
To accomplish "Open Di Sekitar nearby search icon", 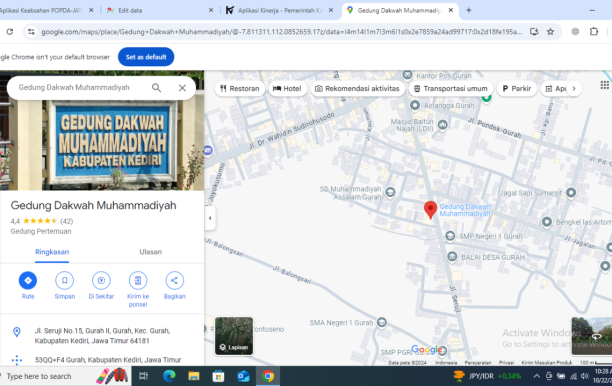I will pyautogui.click(x=101, y=280).
